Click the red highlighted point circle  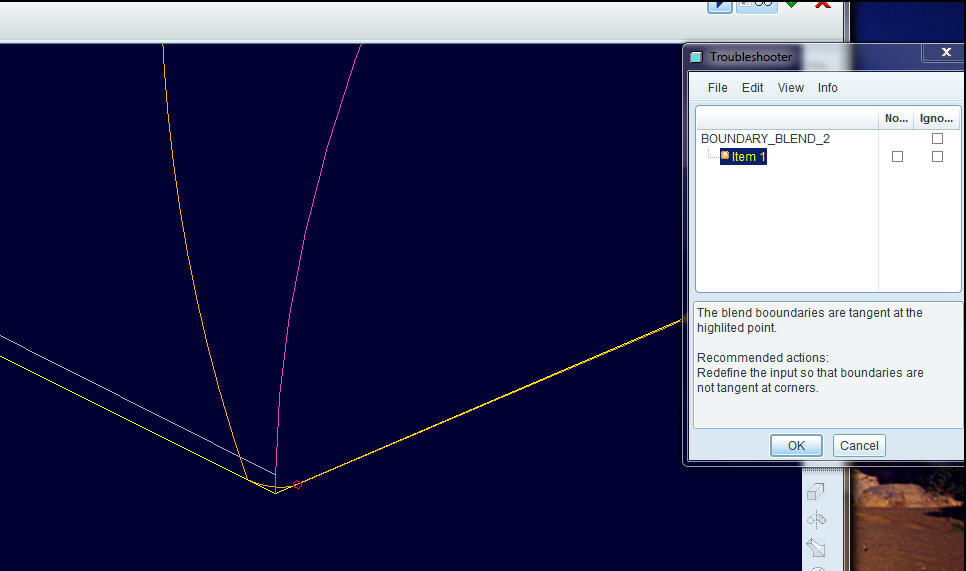coord(298,485)
